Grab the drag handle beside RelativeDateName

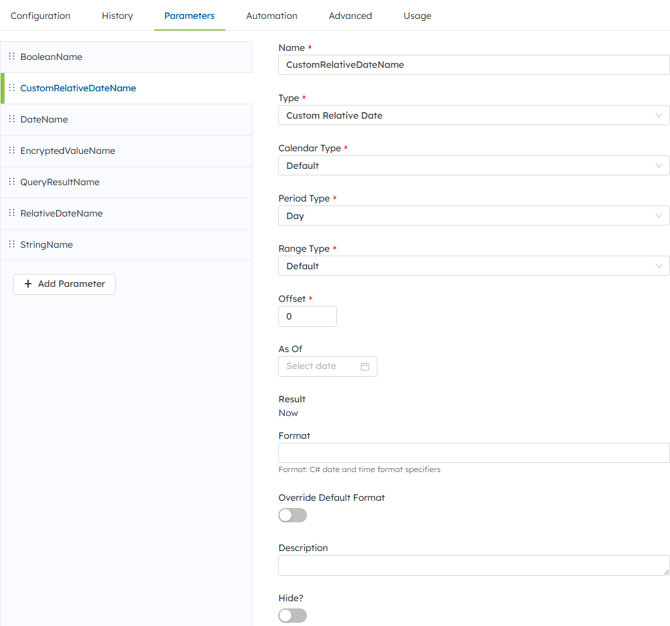(x=12, y=213)
